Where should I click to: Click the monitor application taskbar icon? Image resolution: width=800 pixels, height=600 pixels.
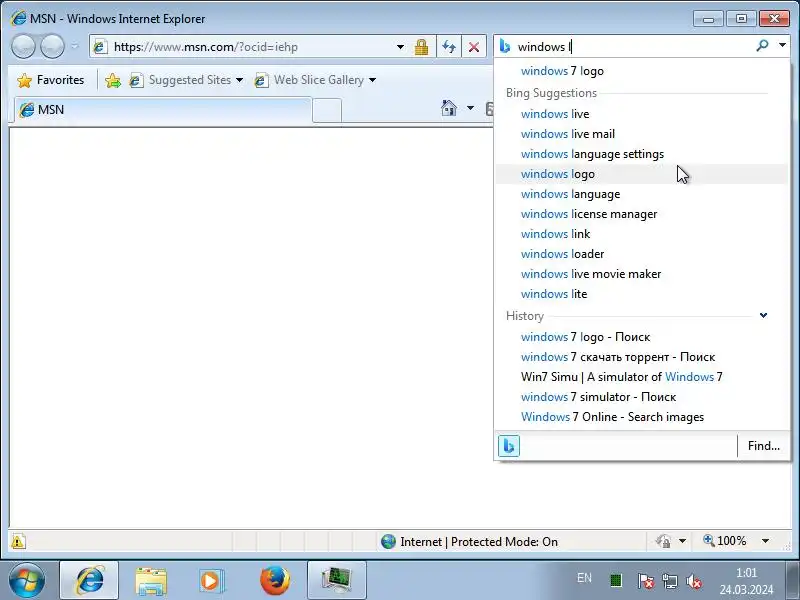click(337, 580)
